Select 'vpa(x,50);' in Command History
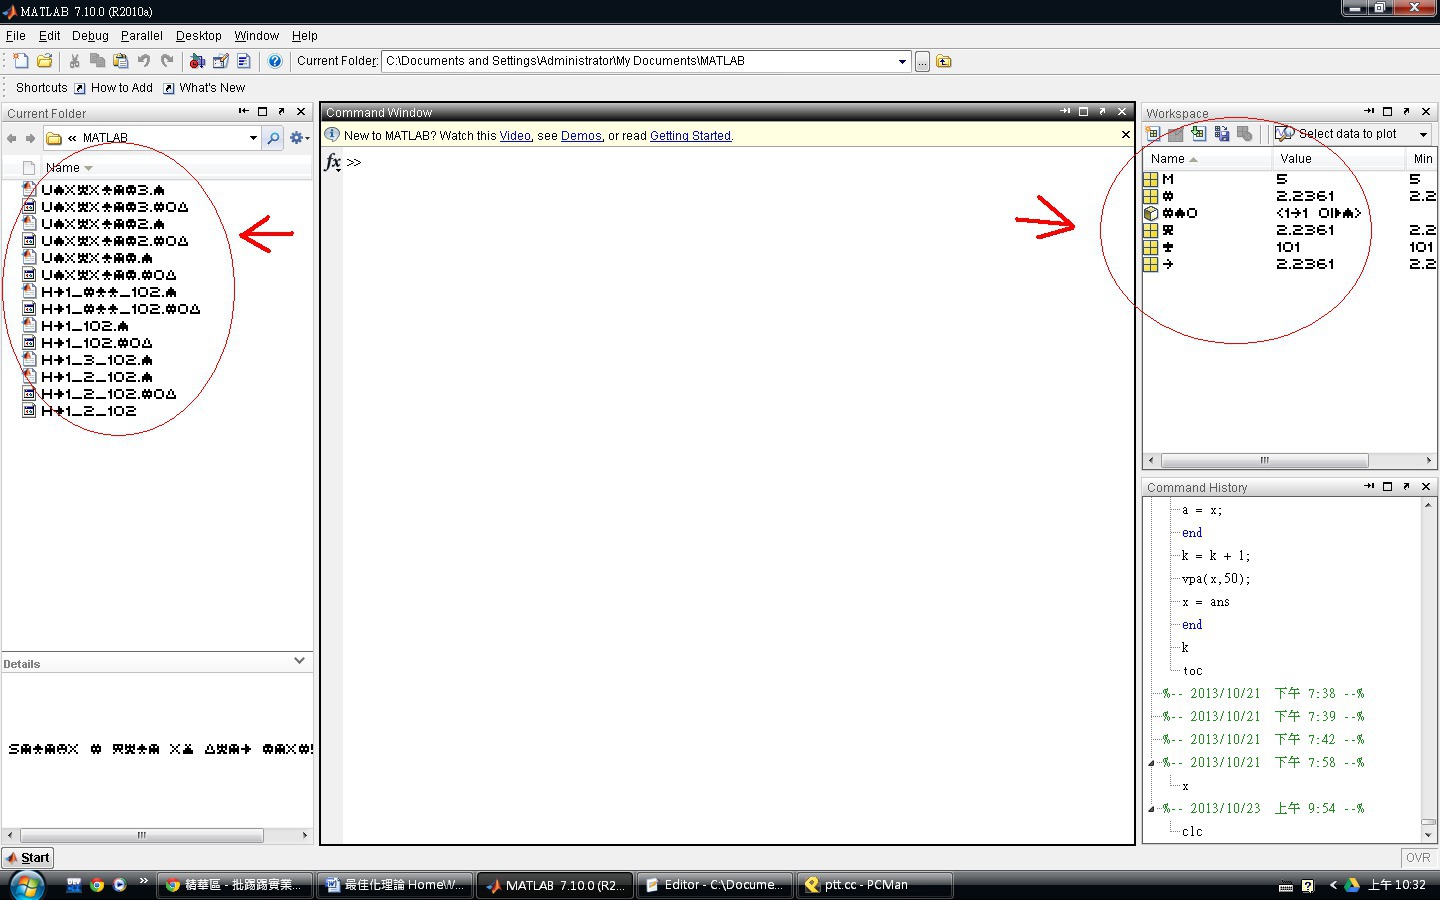The height and width of the screenshot is (900, 1440). point(1216,579)
